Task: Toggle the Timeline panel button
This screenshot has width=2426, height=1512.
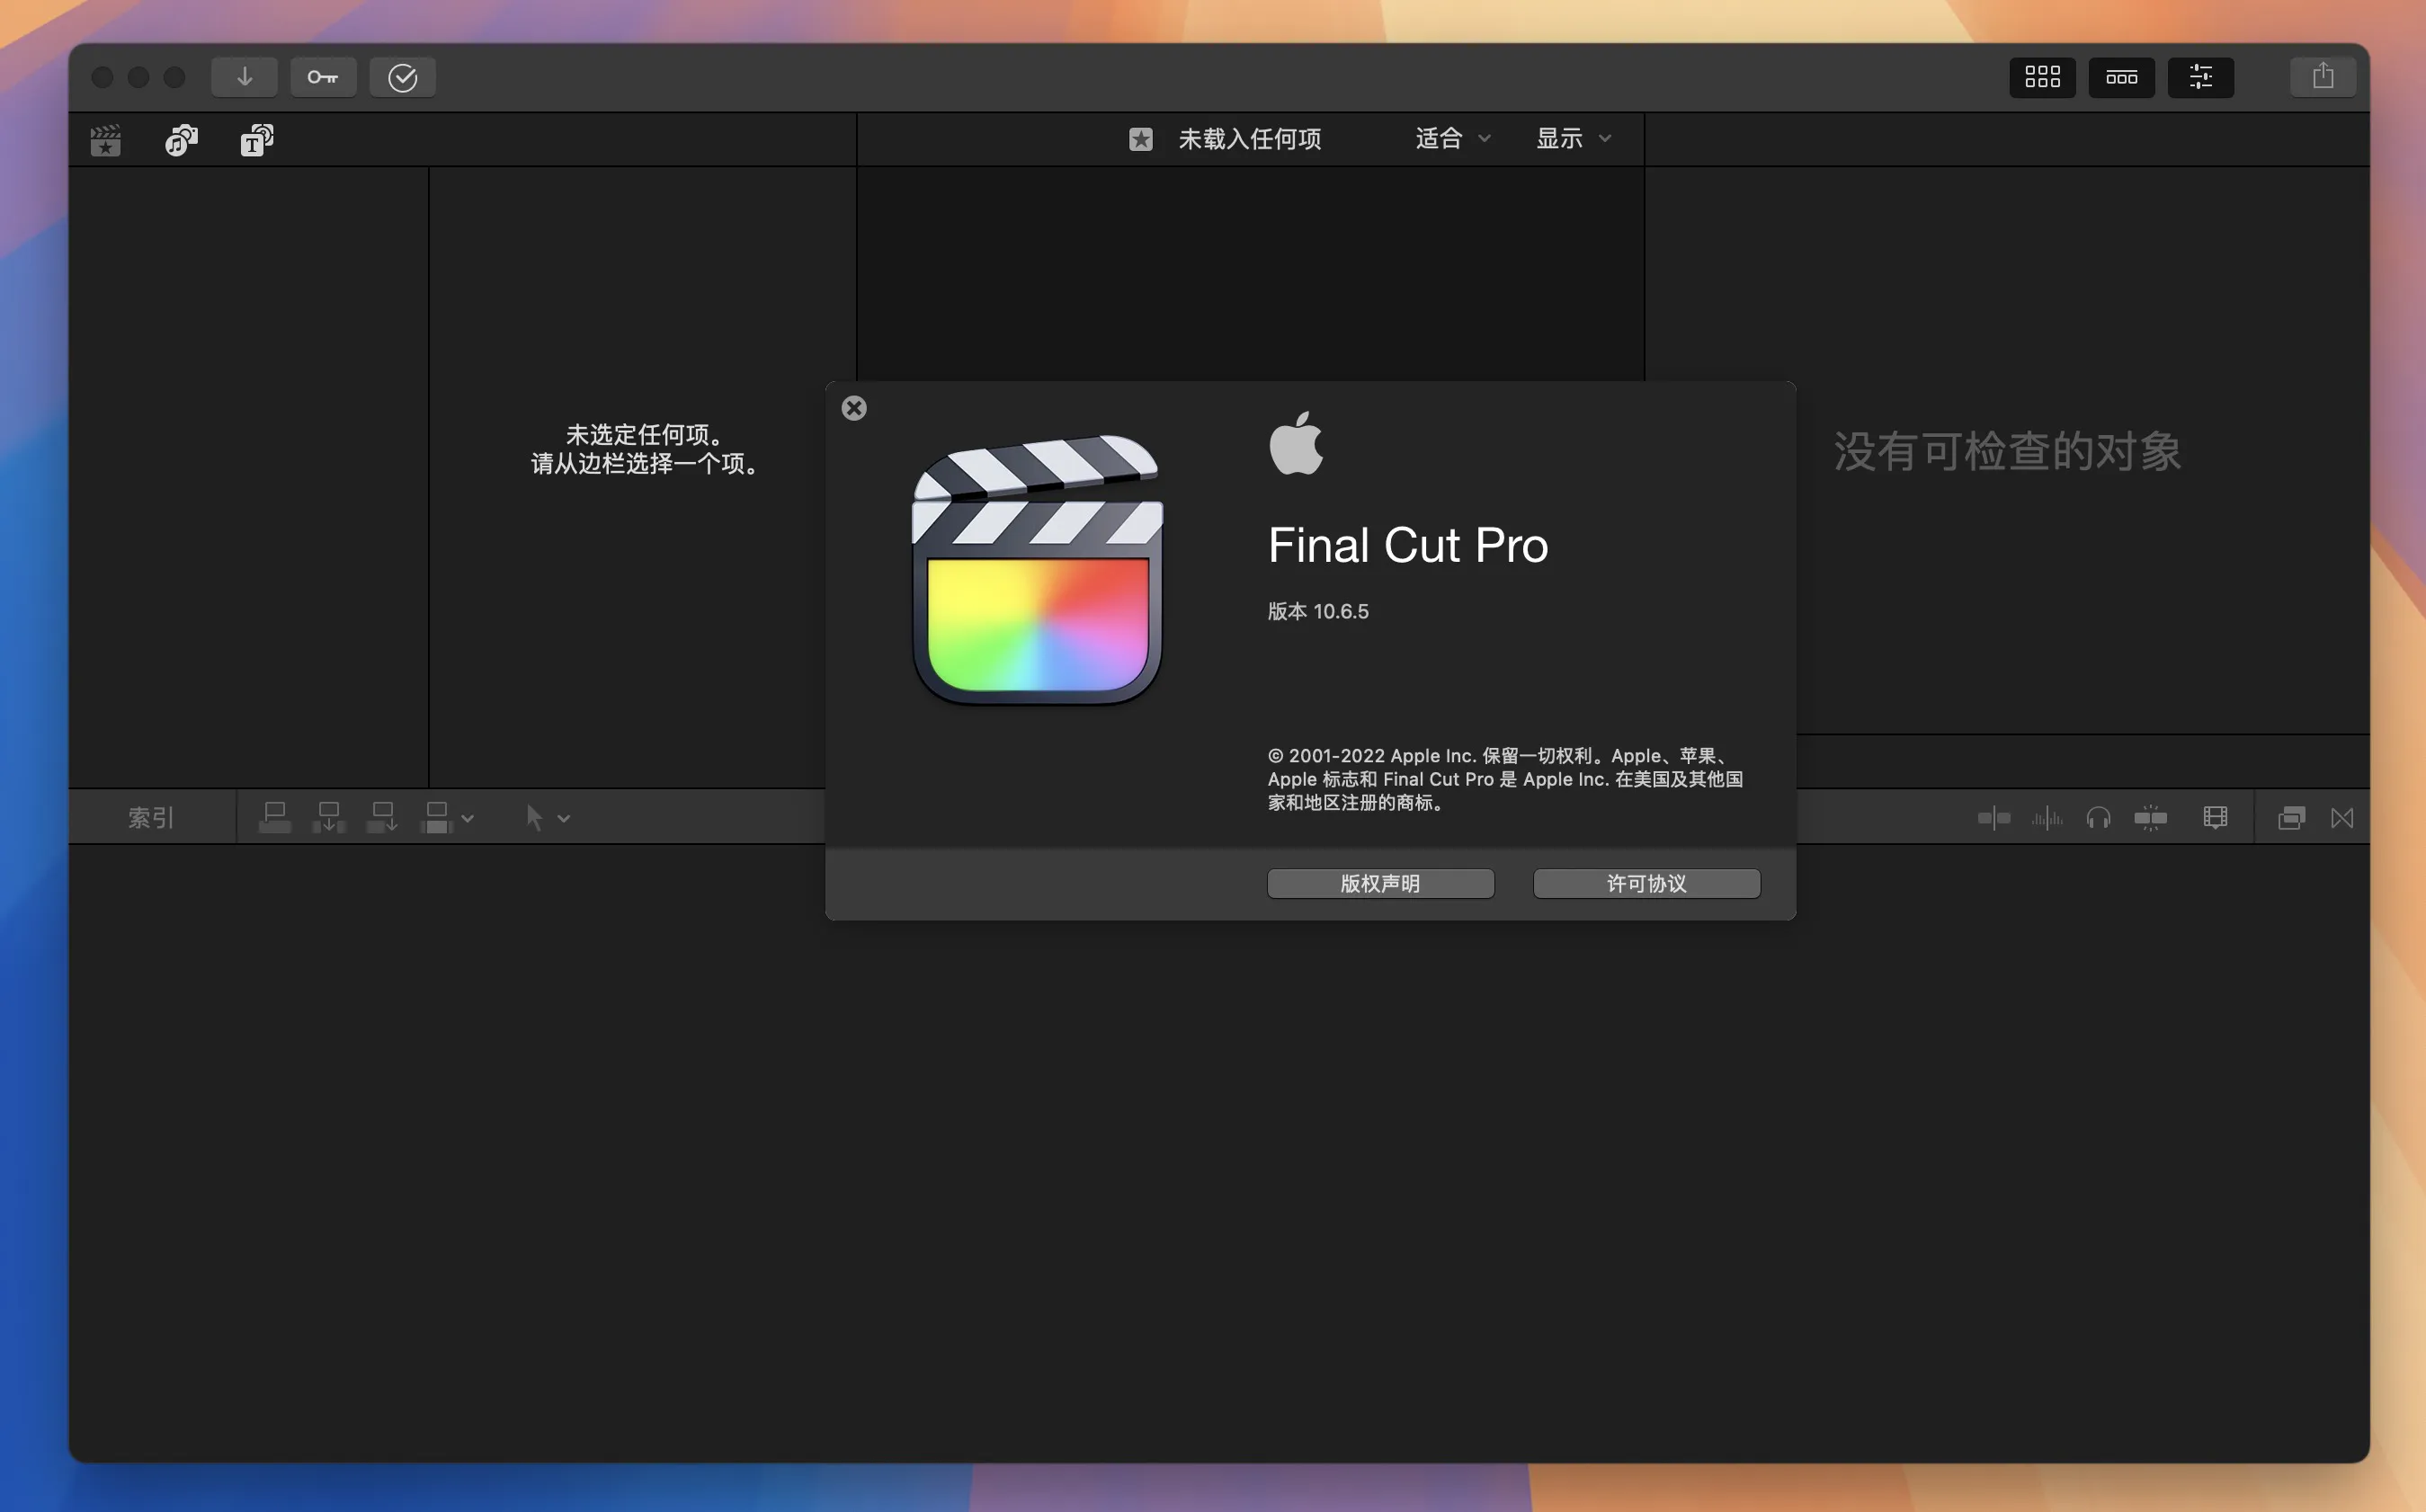Action: click(x=2121, y=77)
